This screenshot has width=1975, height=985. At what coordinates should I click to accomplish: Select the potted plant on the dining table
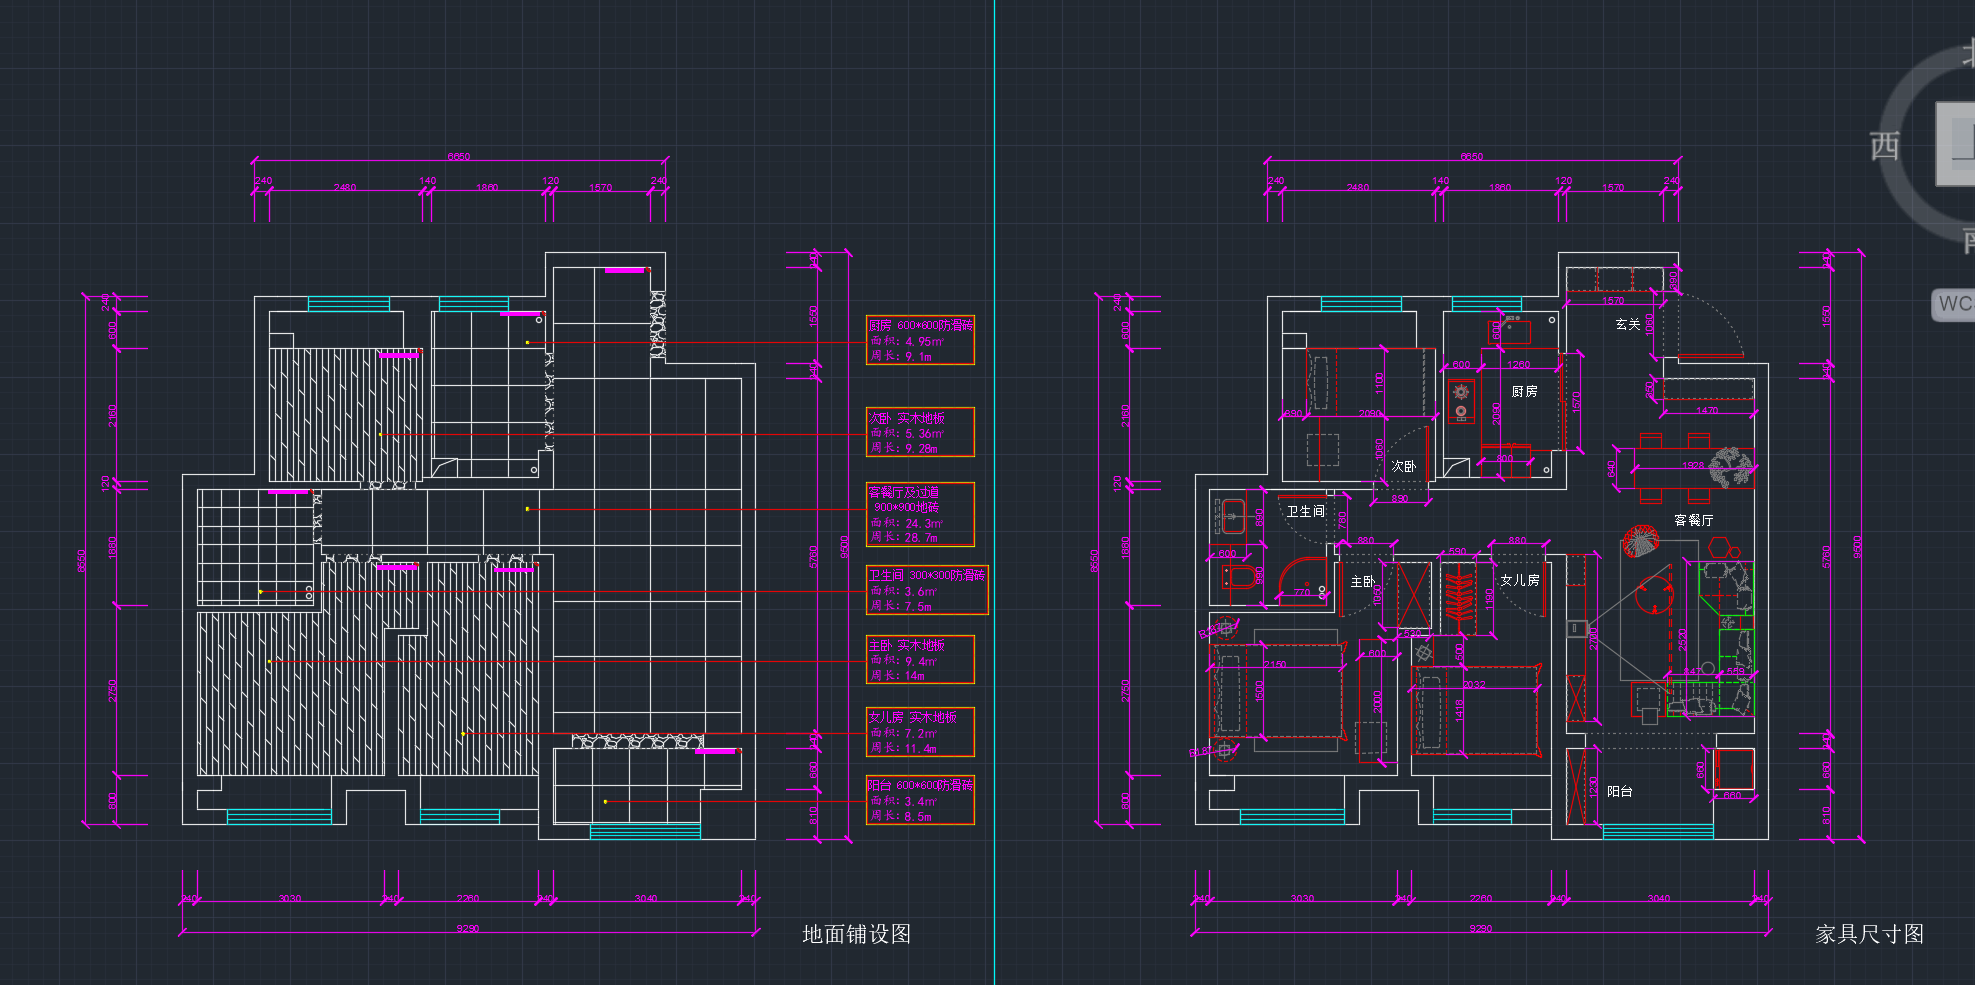[x=1731, y=467]
